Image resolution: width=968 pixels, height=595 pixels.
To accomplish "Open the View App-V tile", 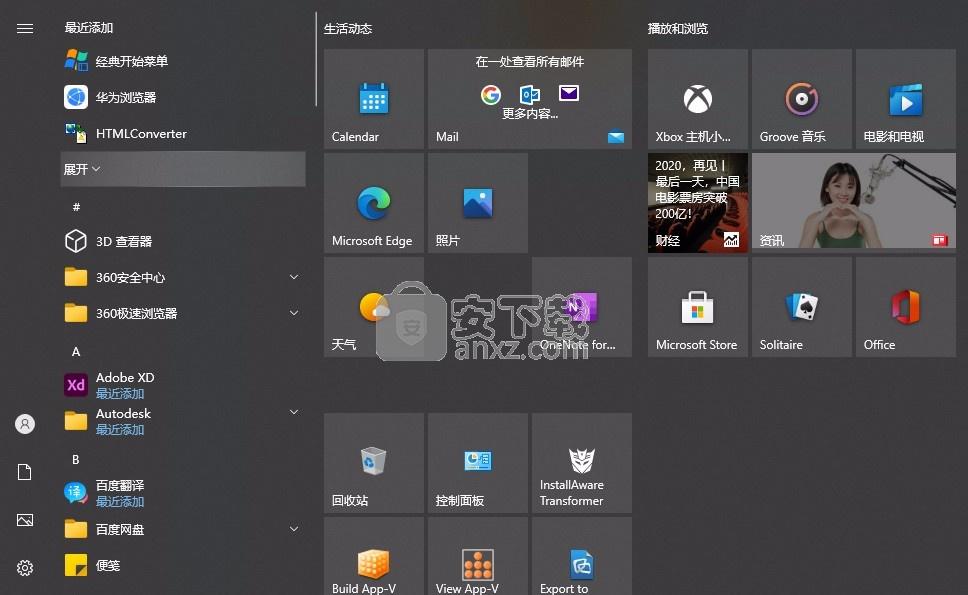I will [x=478, y=556].
